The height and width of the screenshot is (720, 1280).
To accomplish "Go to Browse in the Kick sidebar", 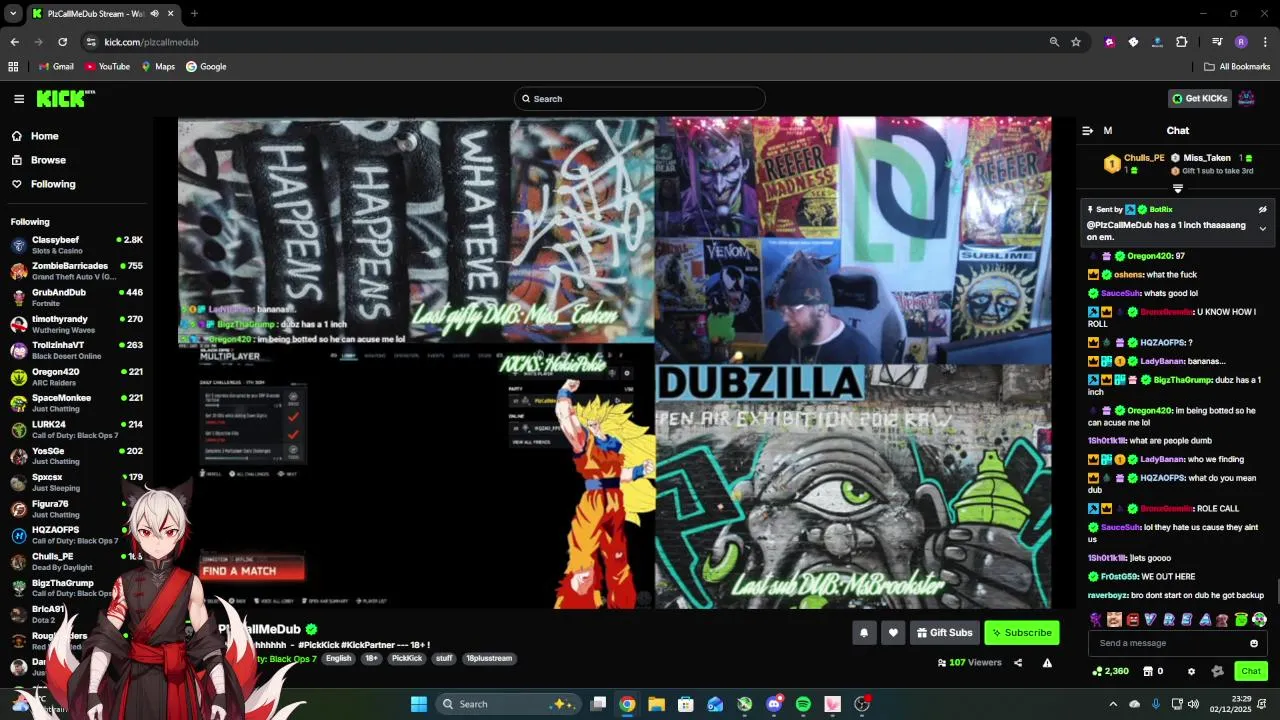I will tap(39, 160).
